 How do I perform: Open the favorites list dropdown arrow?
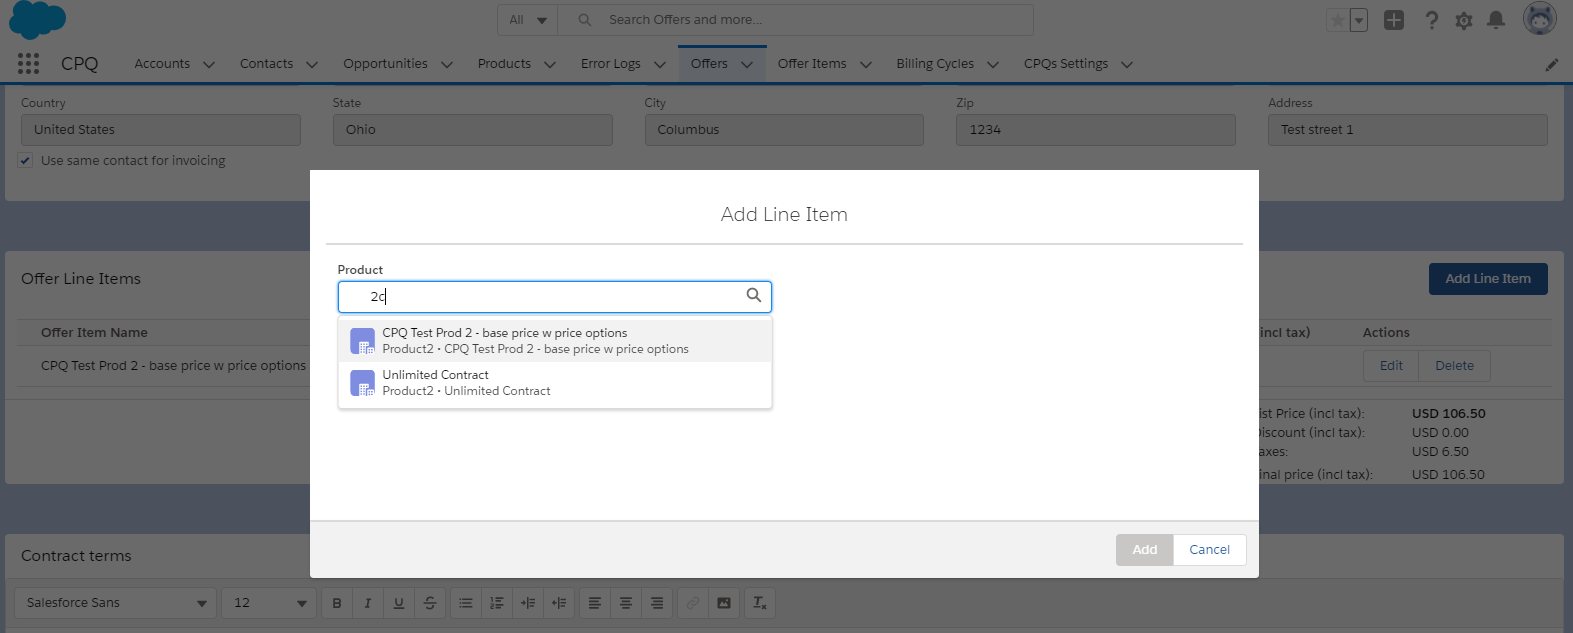pyautogui.click(x=1358, y=20)
